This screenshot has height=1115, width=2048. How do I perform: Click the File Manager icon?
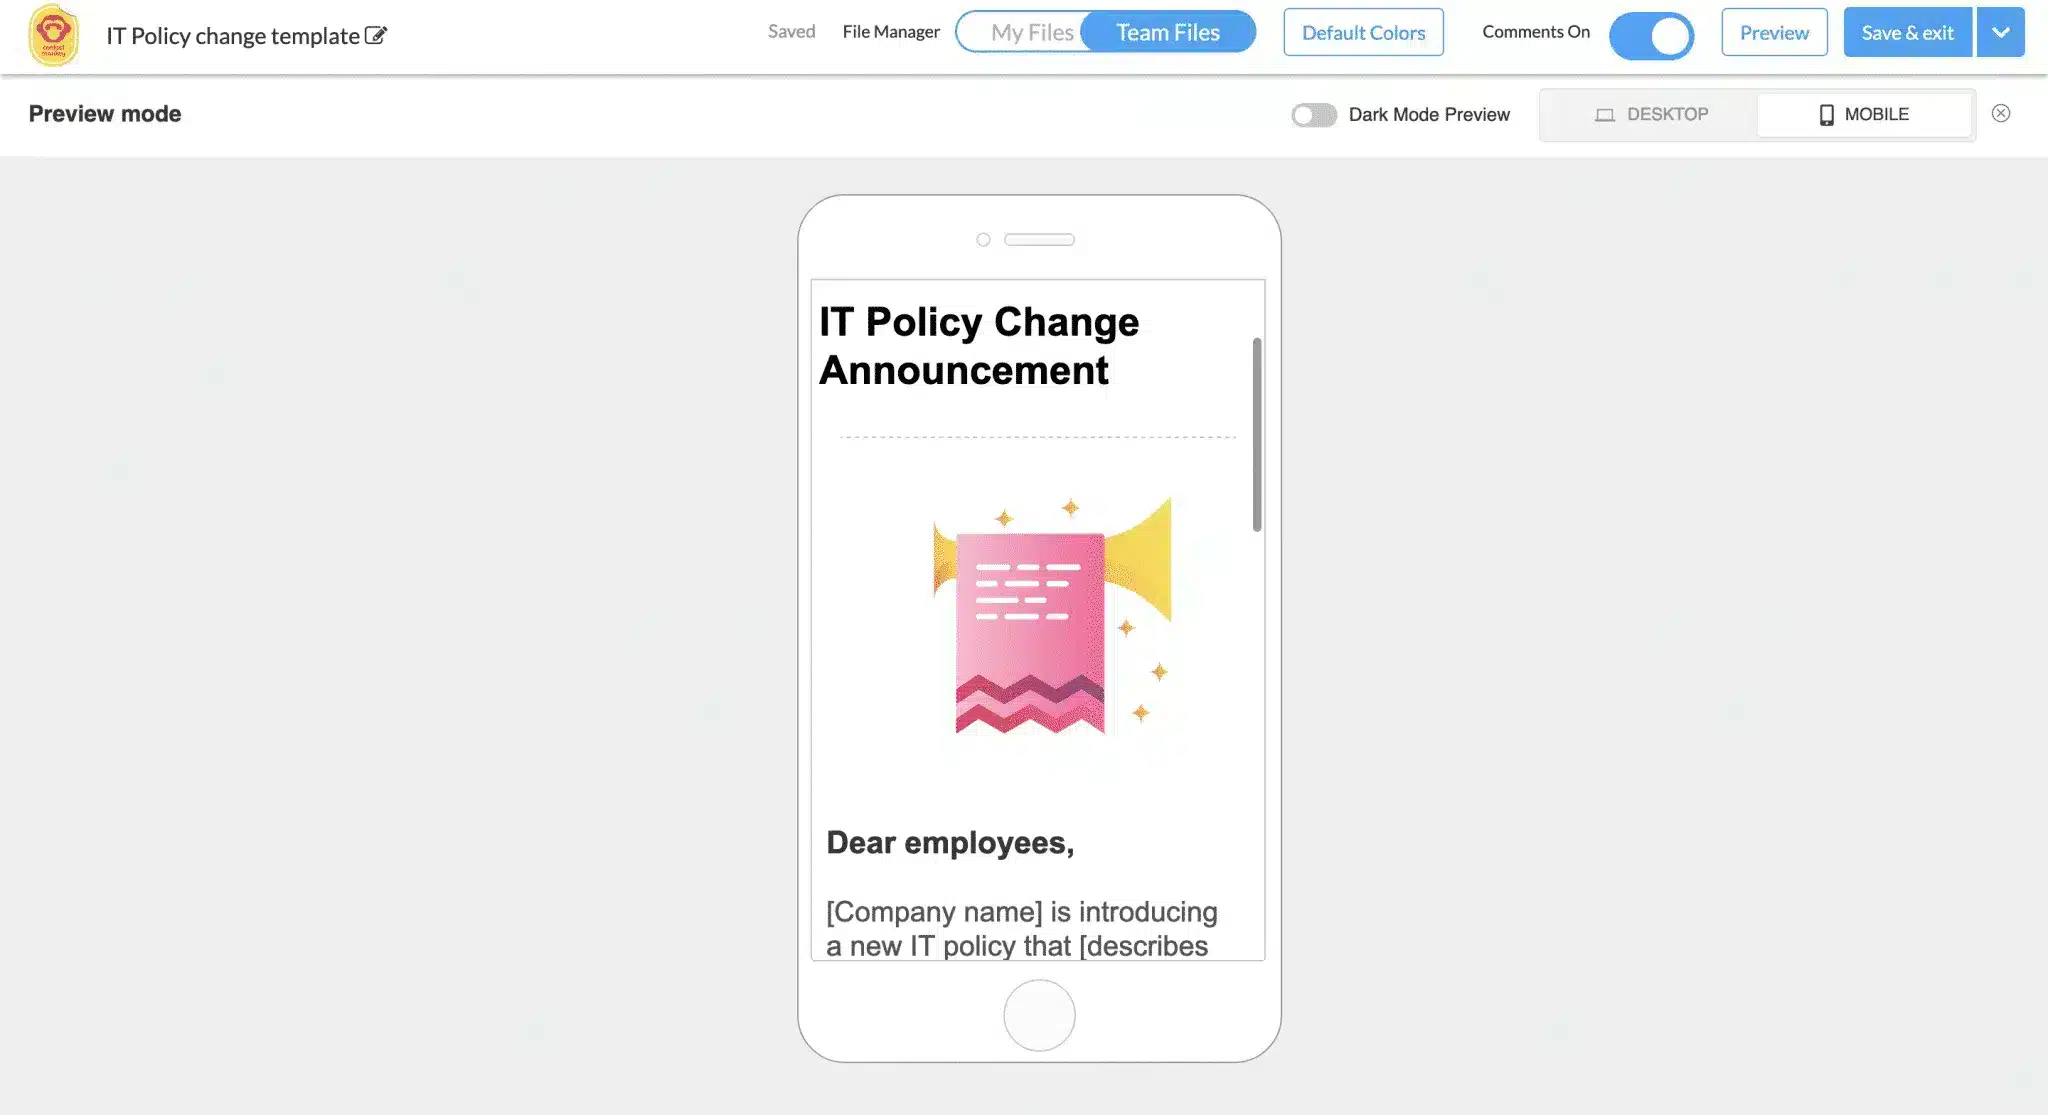point(889,30)
